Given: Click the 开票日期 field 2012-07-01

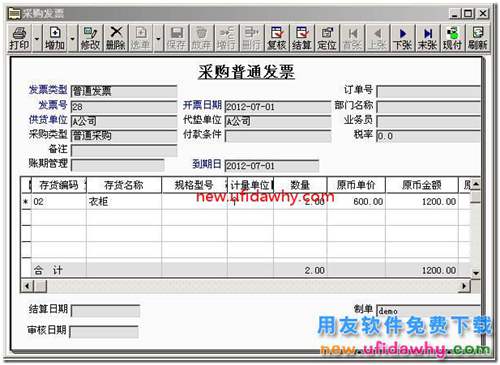Looking at the screenshot, I should pyautogui.click(x=278, y=107).
